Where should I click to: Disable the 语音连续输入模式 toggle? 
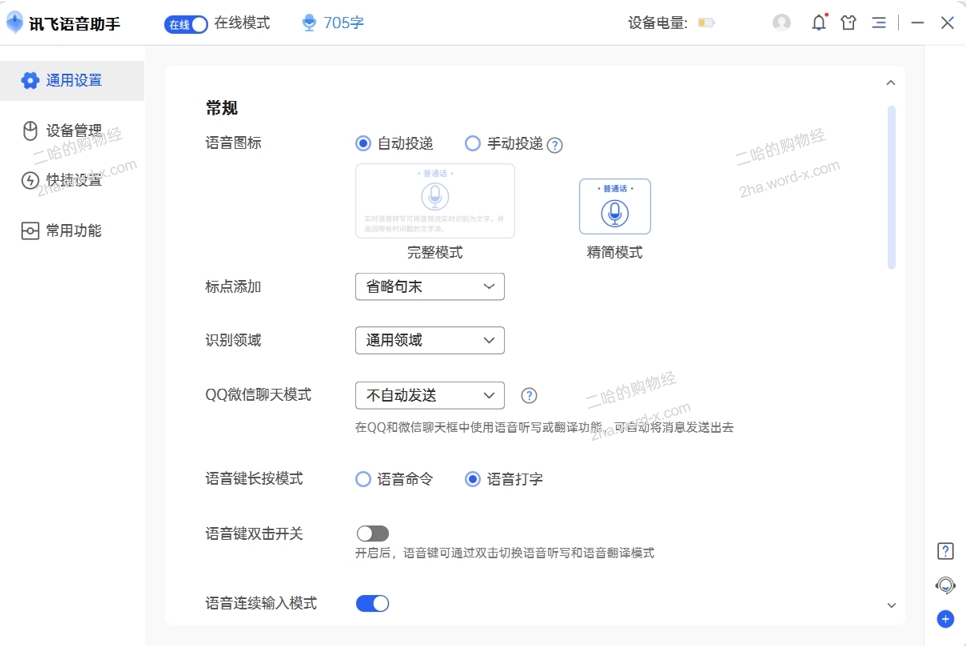[x=372, y=604]
